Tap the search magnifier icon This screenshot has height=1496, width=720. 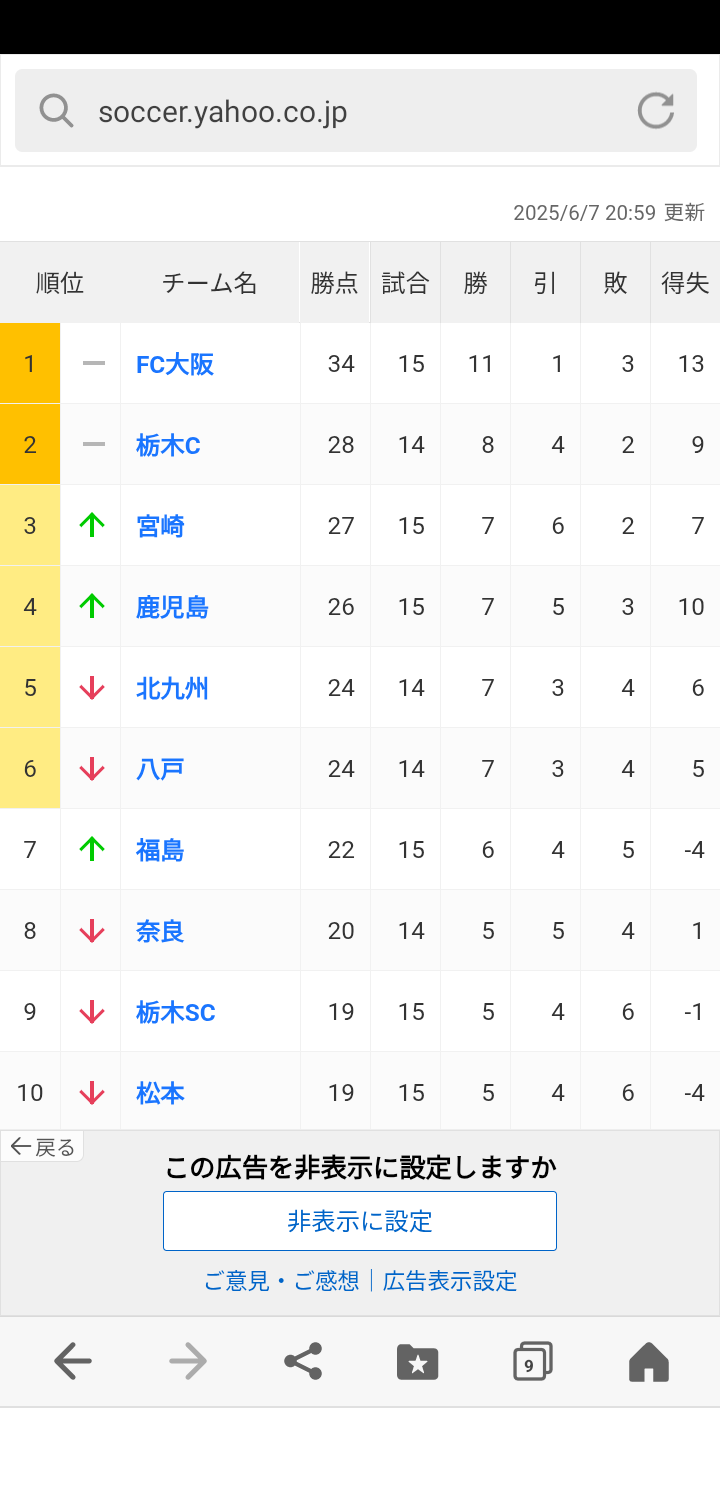56,111
